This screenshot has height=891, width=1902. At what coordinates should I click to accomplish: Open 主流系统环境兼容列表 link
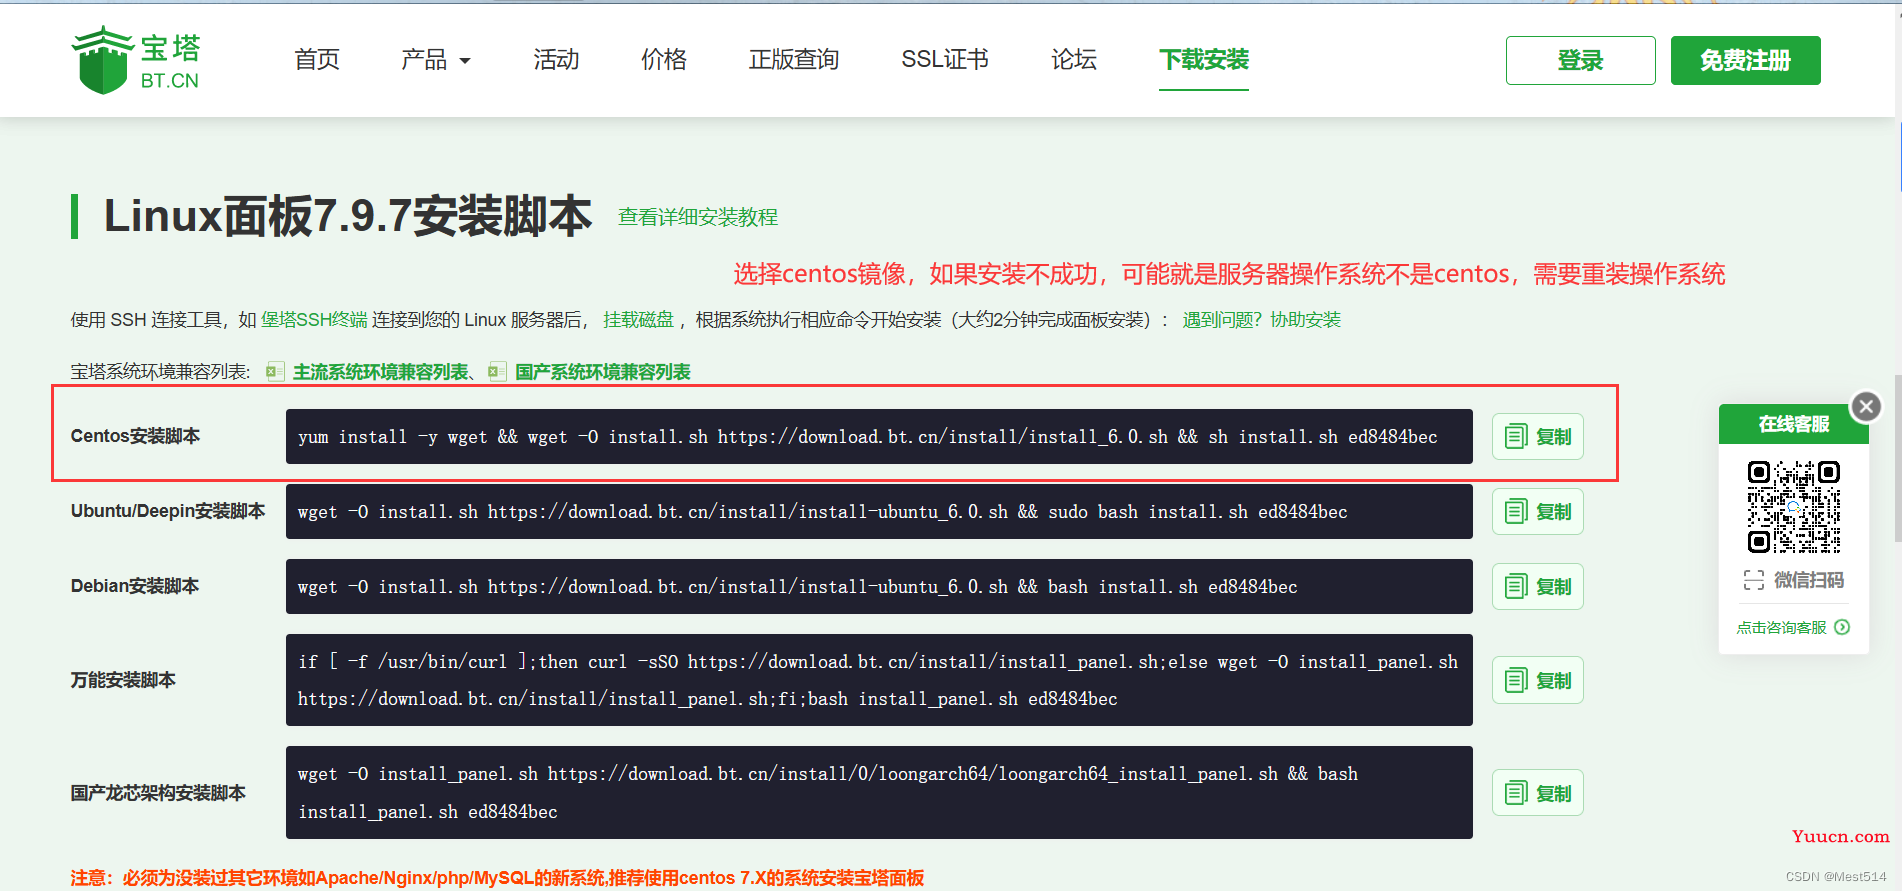(380, 372)
